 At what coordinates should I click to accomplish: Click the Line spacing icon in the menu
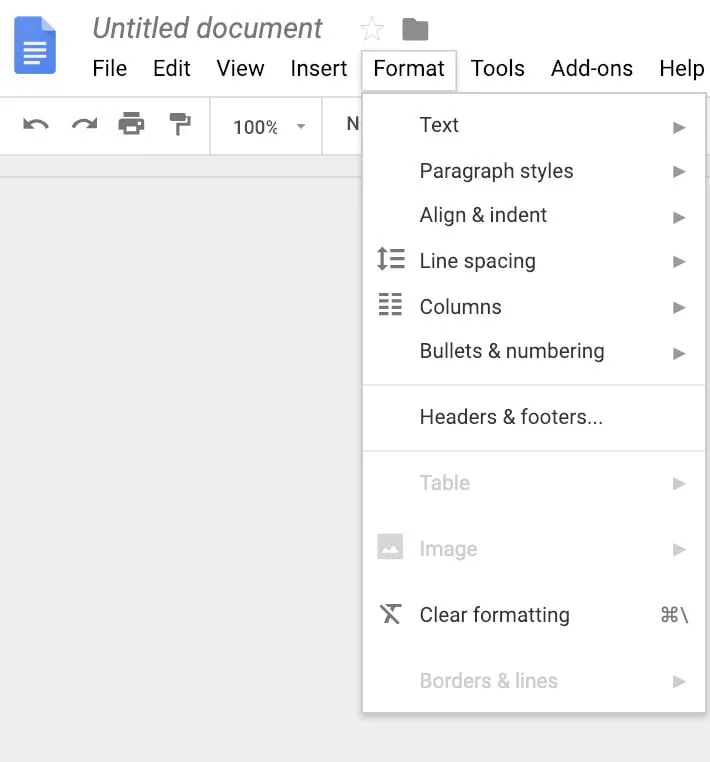[391, 259]
